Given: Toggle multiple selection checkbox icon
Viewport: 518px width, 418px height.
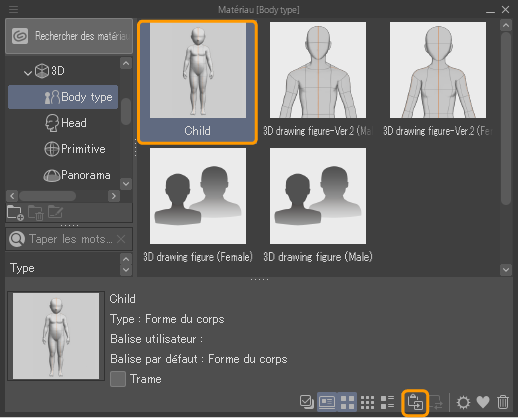Looking at the screenshot, I should 307,402.
